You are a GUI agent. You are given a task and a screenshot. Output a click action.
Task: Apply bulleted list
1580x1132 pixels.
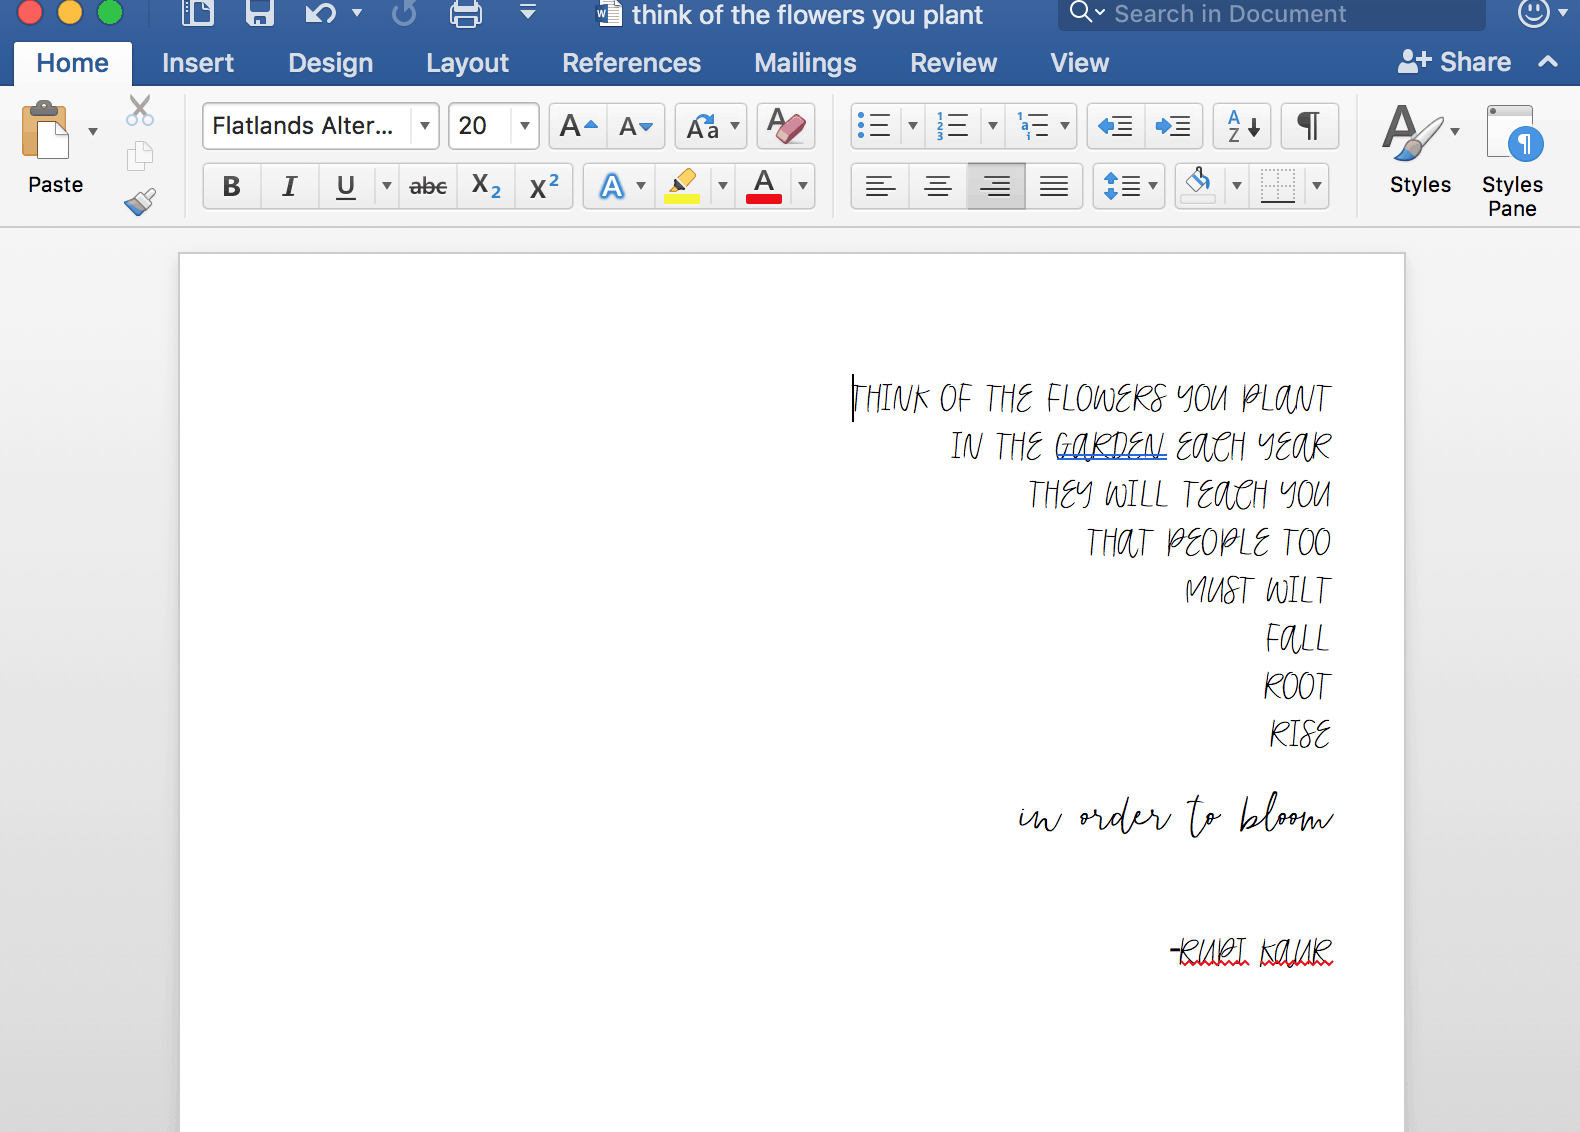point(874,126)
